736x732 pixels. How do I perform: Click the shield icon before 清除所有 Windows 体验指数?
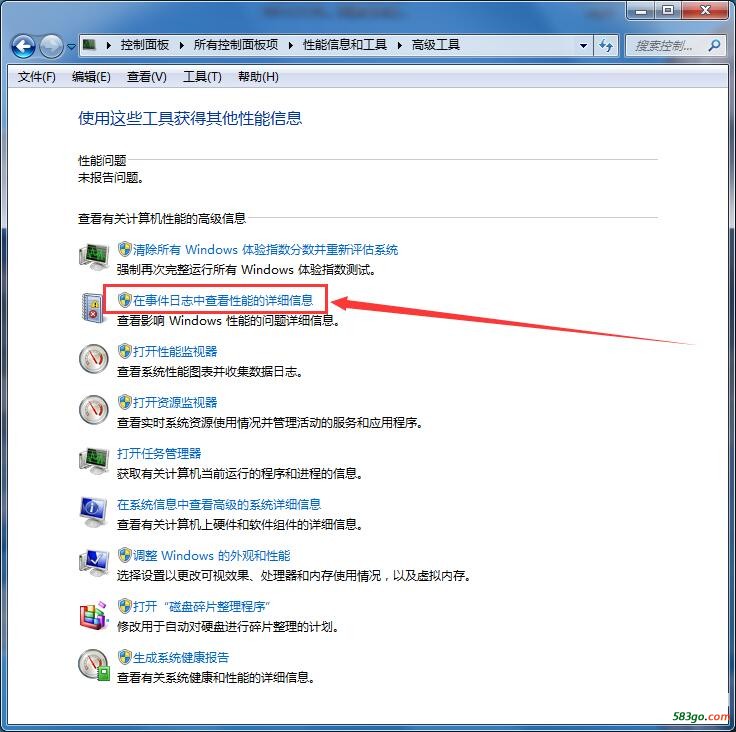click(x=124, y=249)
